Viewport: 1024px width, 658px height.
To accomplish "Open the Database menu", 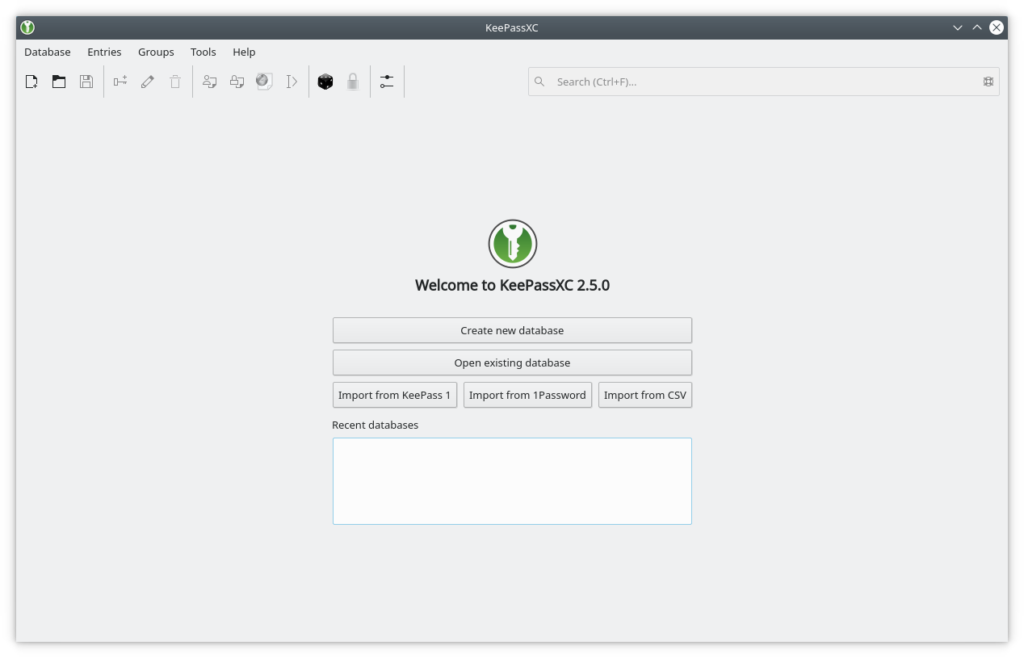I will pos(48,52).
